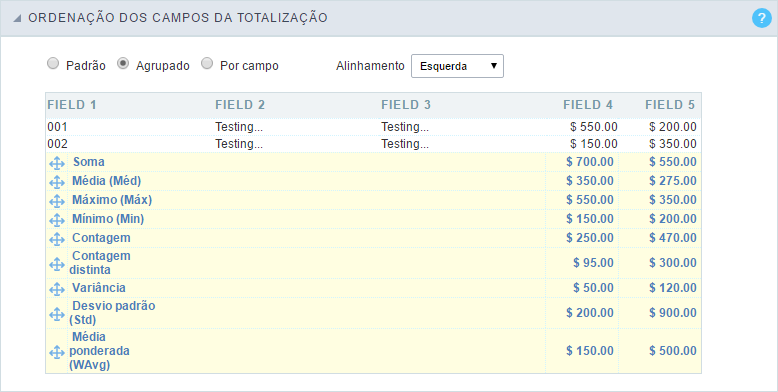
Task: Click the FIELD 4 column header
Action: point(588,105)
